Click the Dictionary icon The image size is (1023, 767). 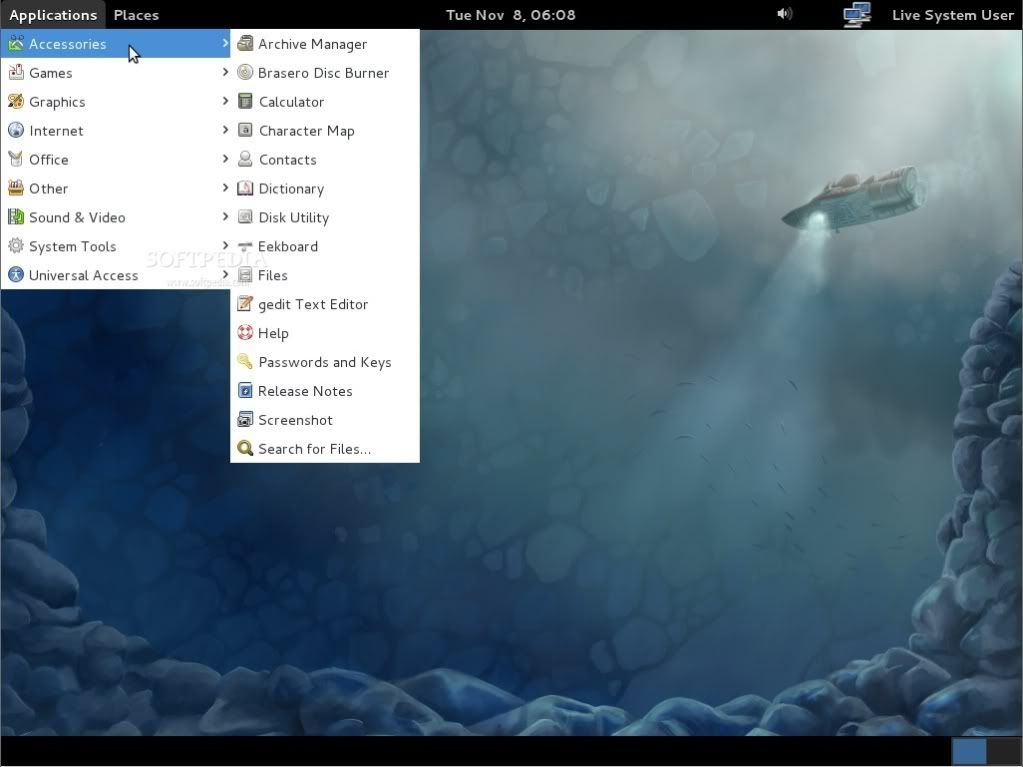pos(245,188)
